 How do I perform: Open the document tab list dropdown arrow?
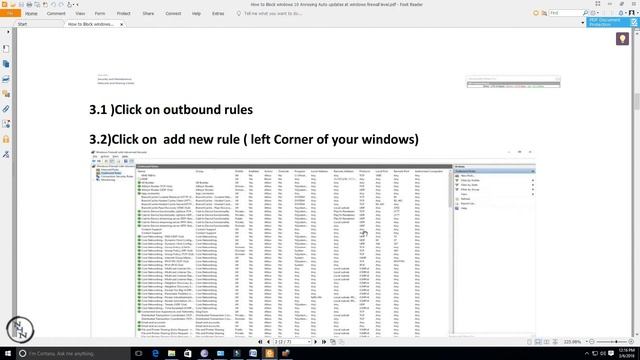click(x=582, y=23)
